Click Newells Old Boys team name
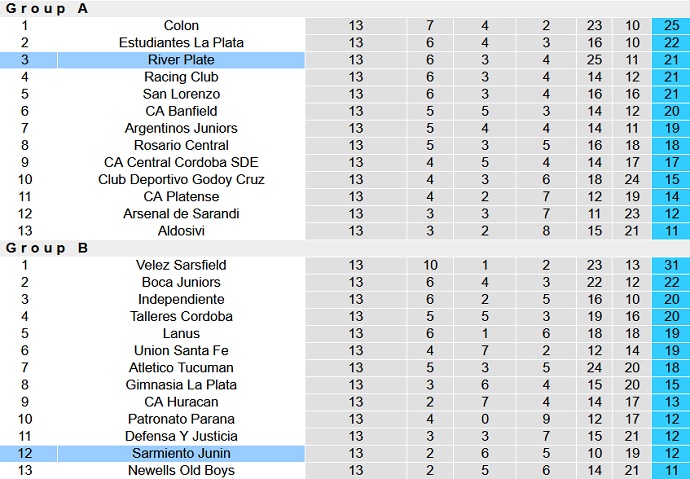Viewport: 690px width, 479px height. coord(181,471)
